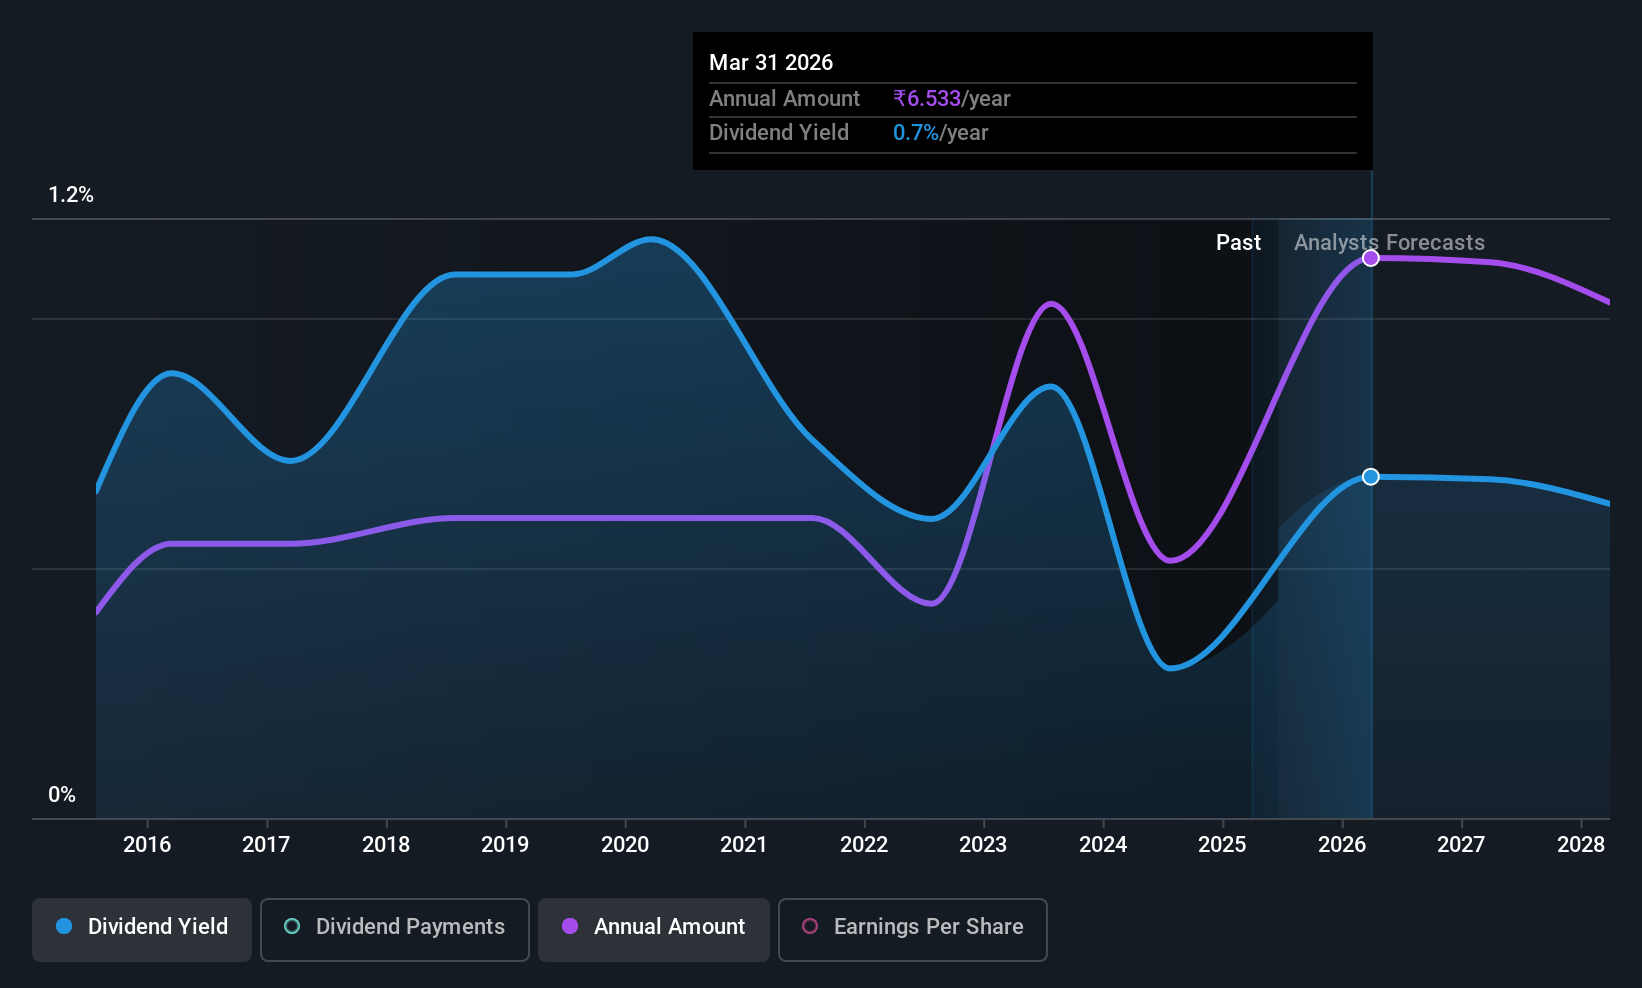Select the blue Dividend Yield data point marker
This screenshot has height=988, width=1642.
click(1371, 477)
